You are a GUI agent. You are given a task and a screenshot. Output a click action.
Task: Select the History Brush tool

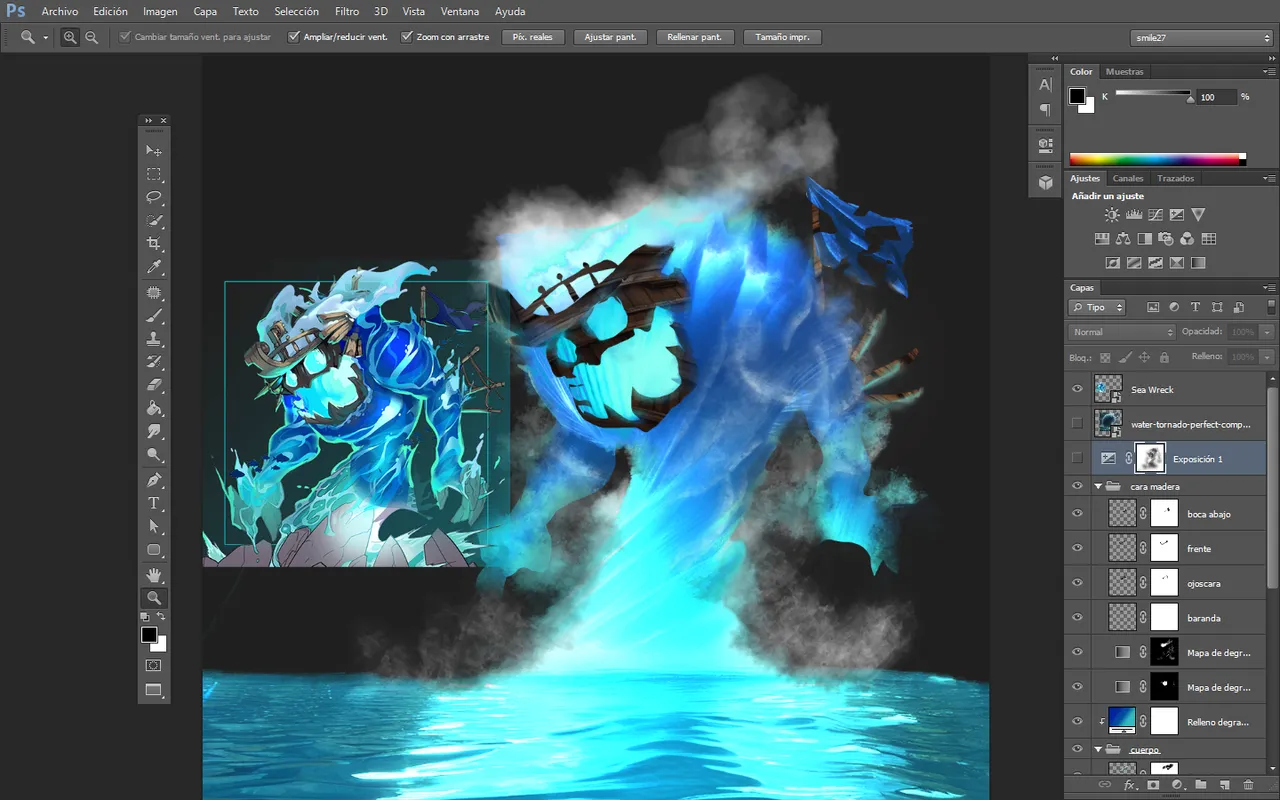click(154, 361)
